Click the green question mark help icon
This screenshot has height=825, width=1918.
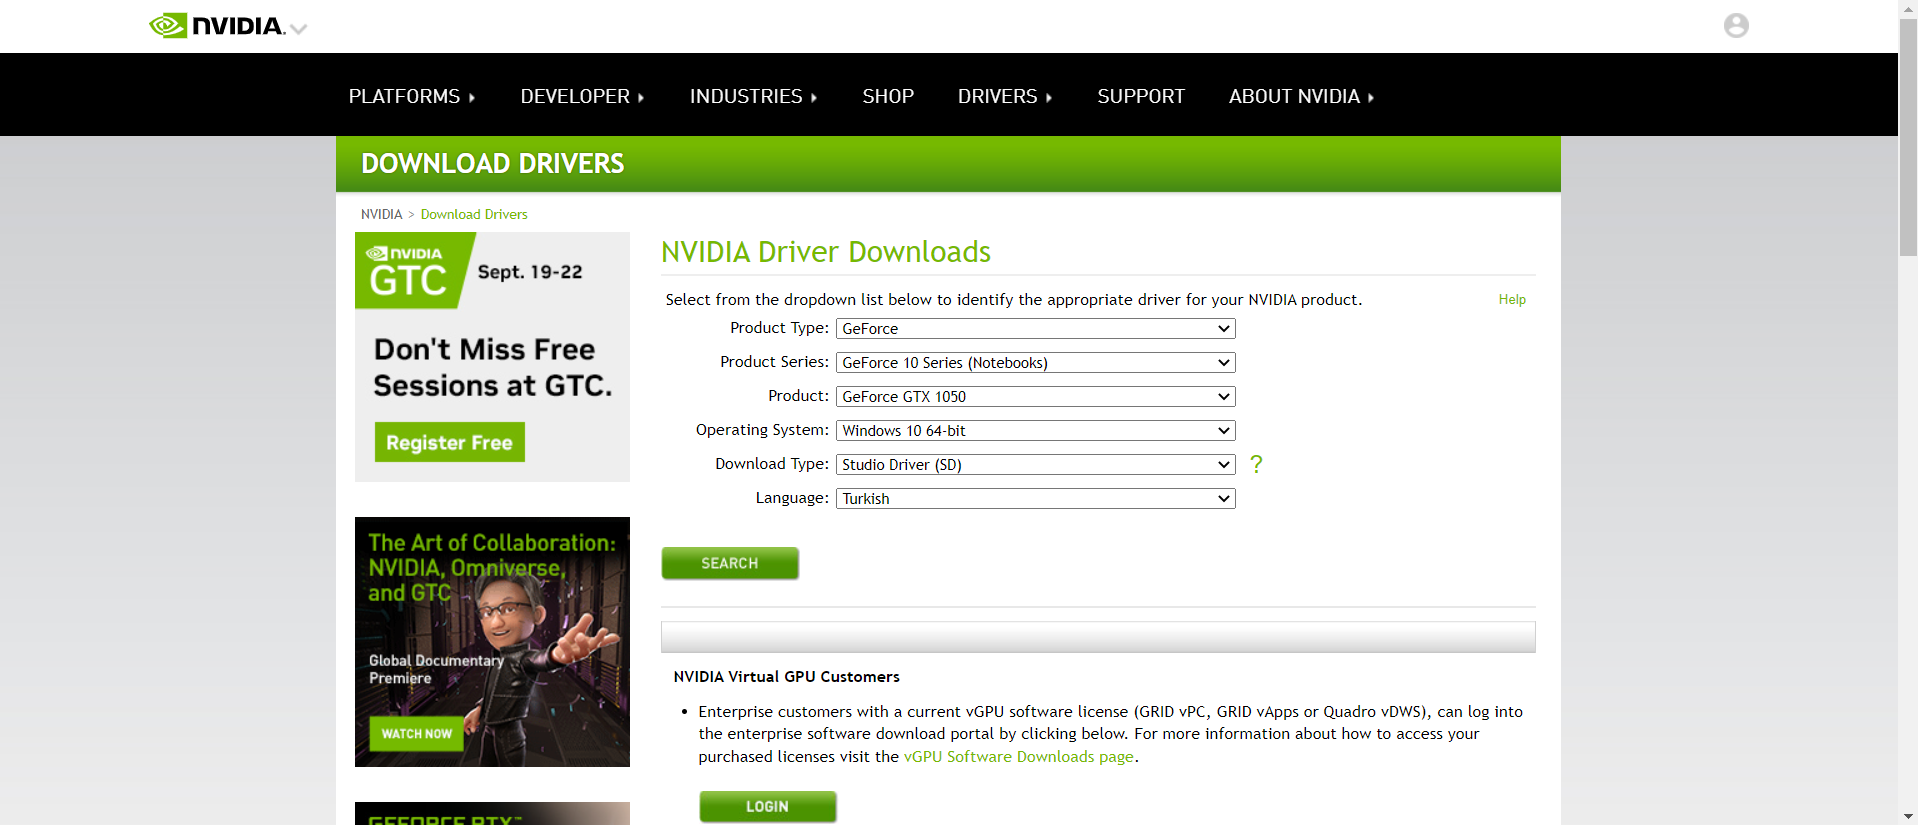tap(1256, 464)
